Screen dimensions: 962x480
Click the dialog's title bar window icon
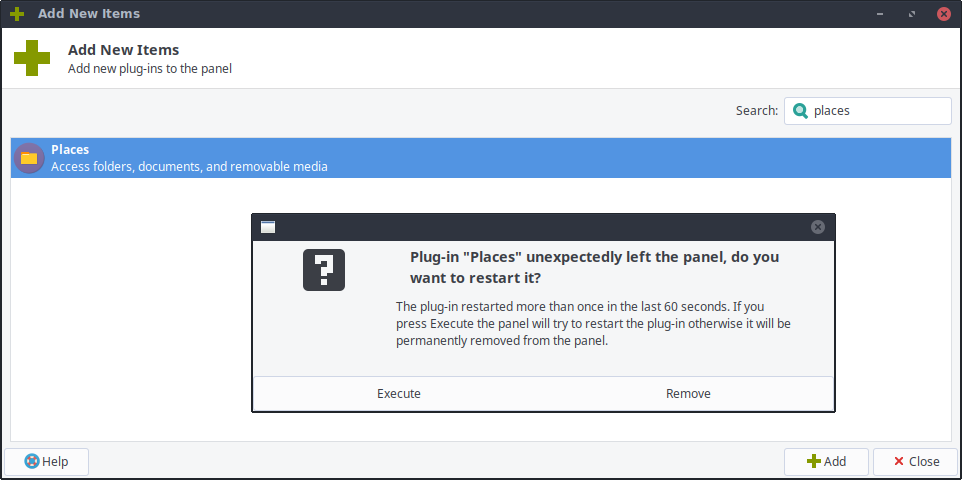[268, 227]
